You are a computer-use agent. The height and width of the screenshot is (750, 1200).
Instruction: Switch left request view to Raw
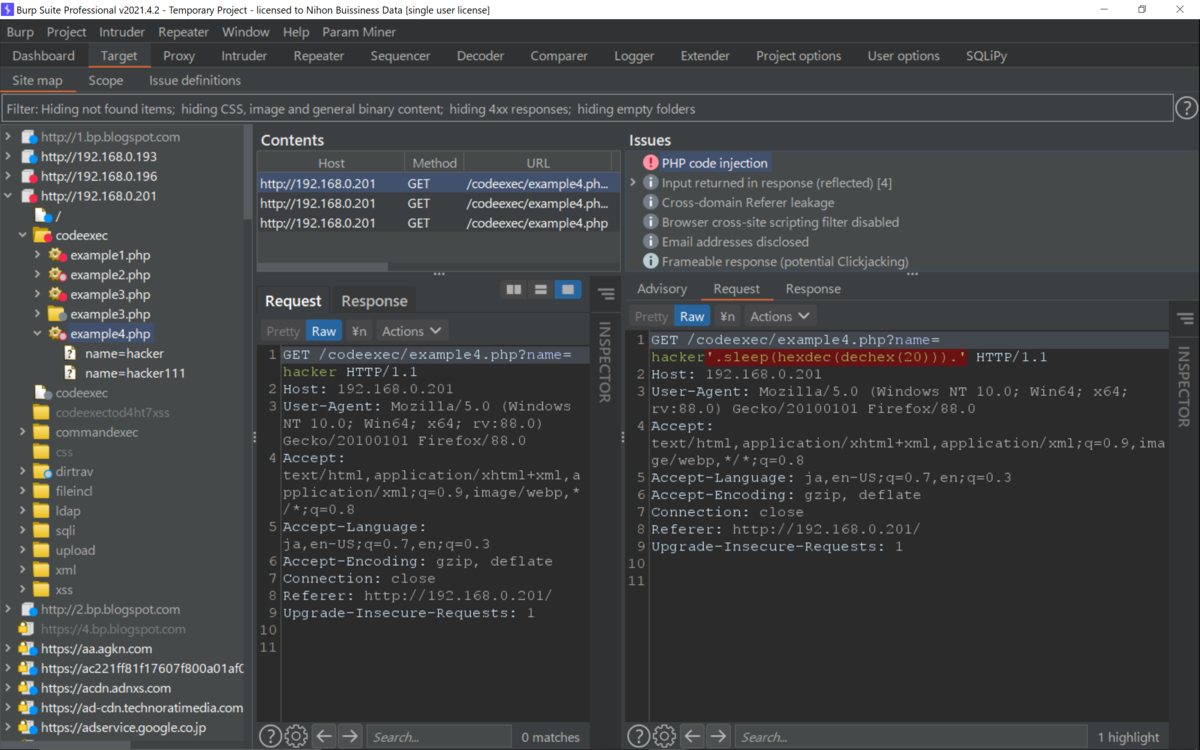324,331
